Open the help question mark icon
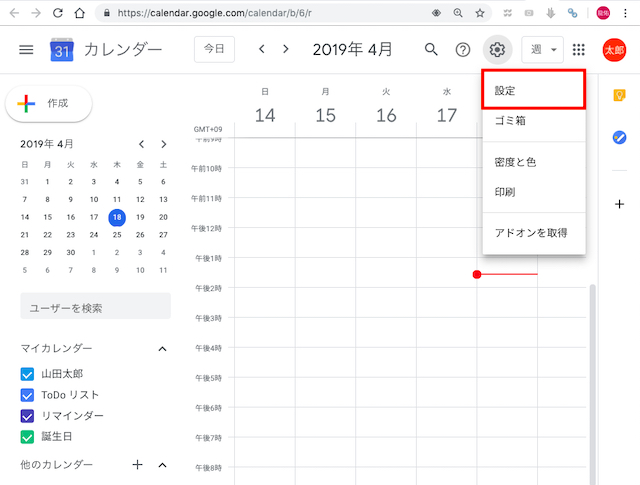This screenshot has height=485, width=640. [462, 50]
